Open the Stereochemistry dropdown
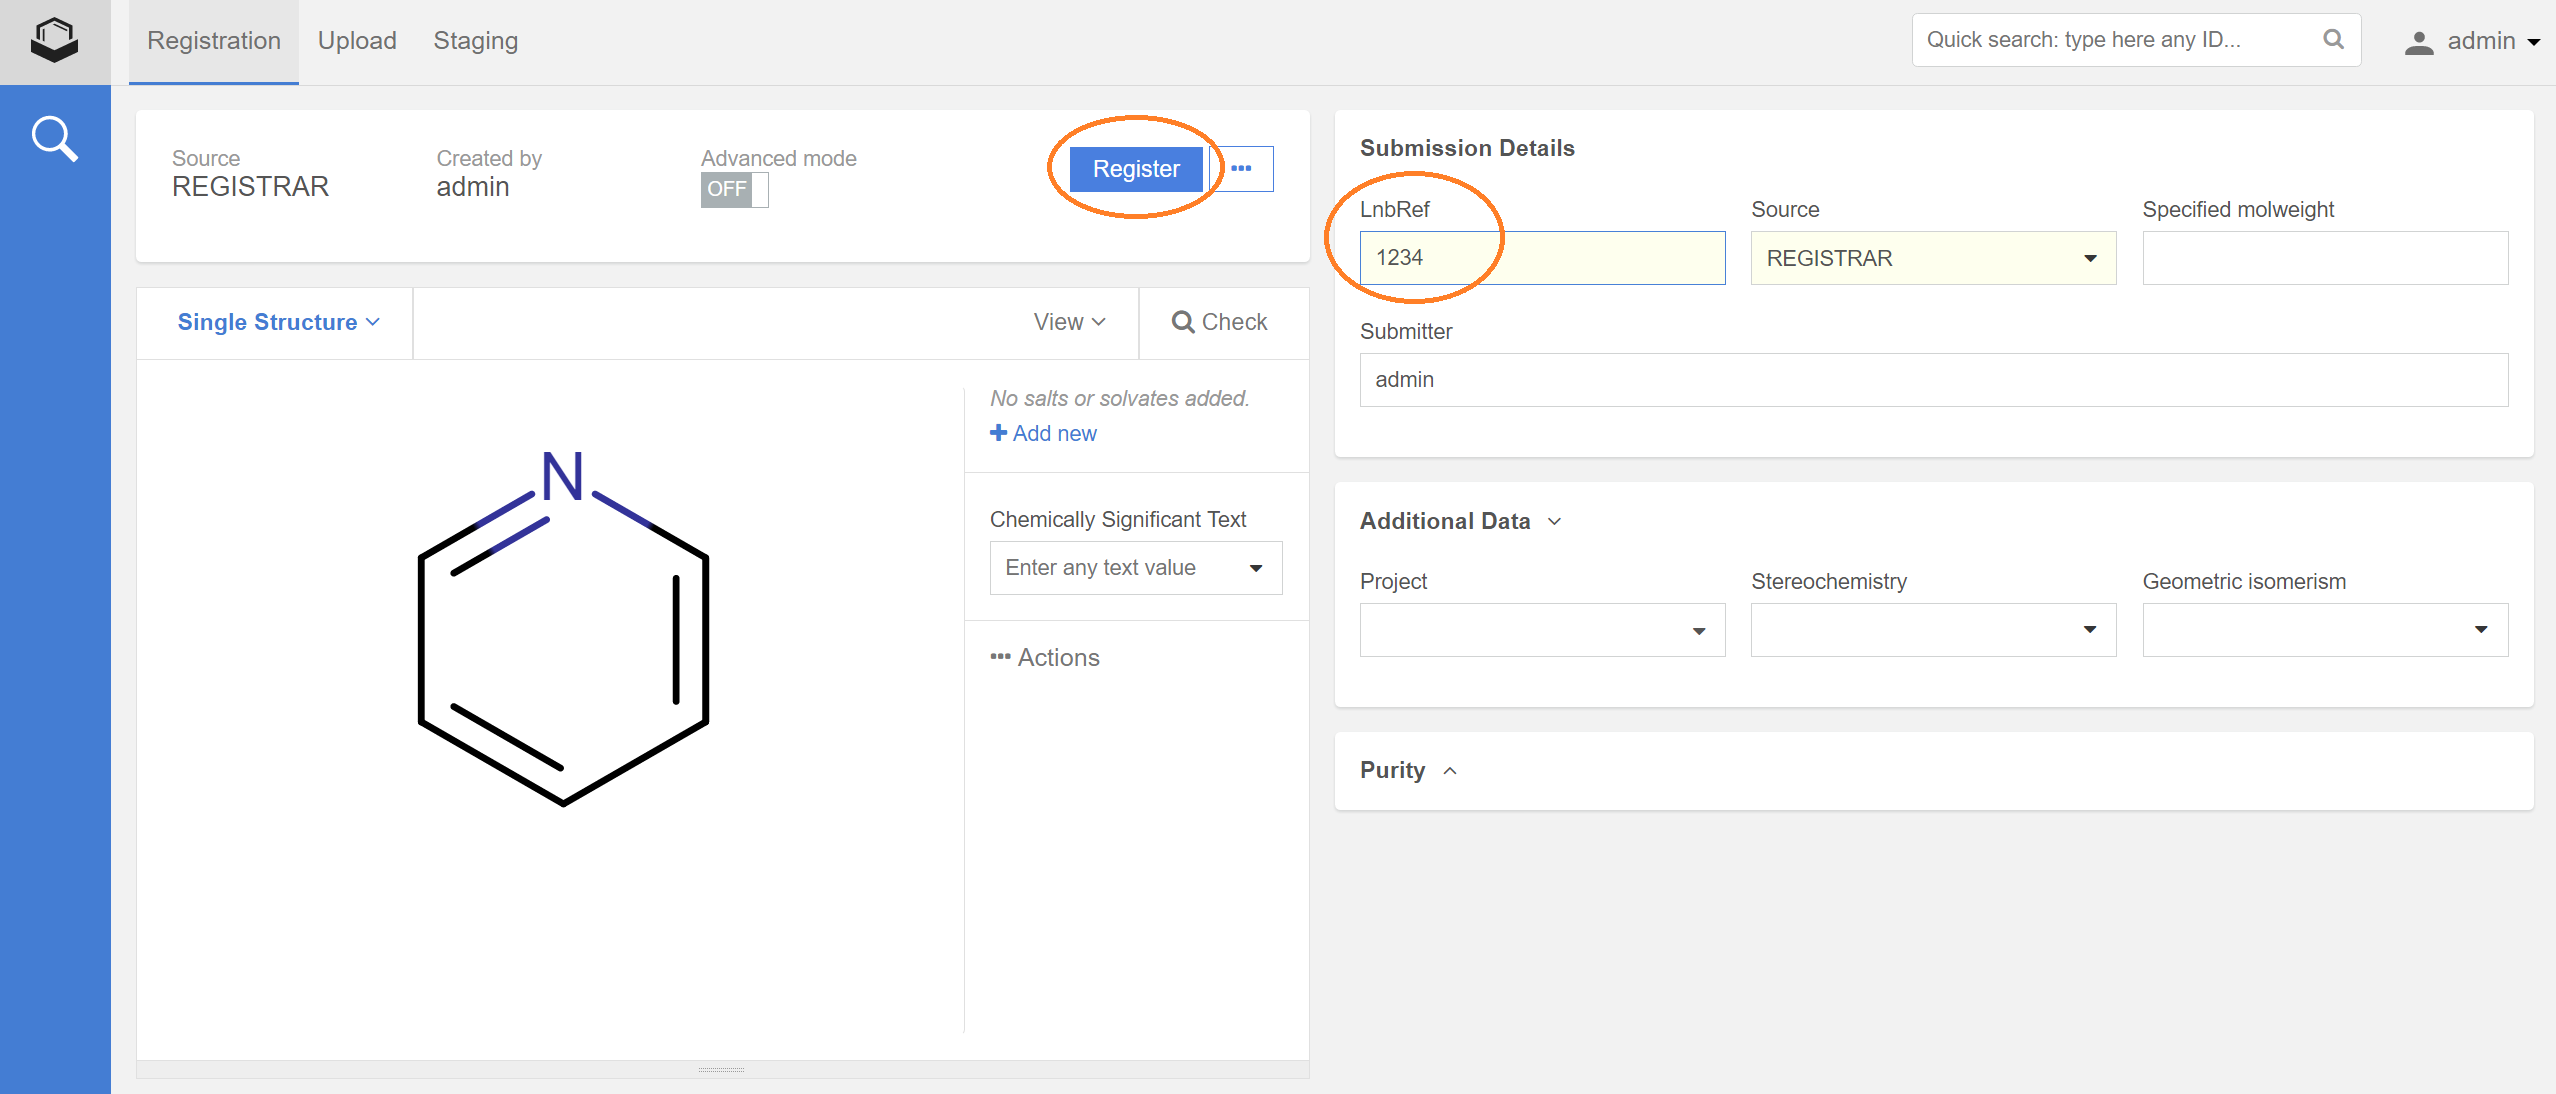Viewport: 2556px width, 1094px height. coord(1933,630)
